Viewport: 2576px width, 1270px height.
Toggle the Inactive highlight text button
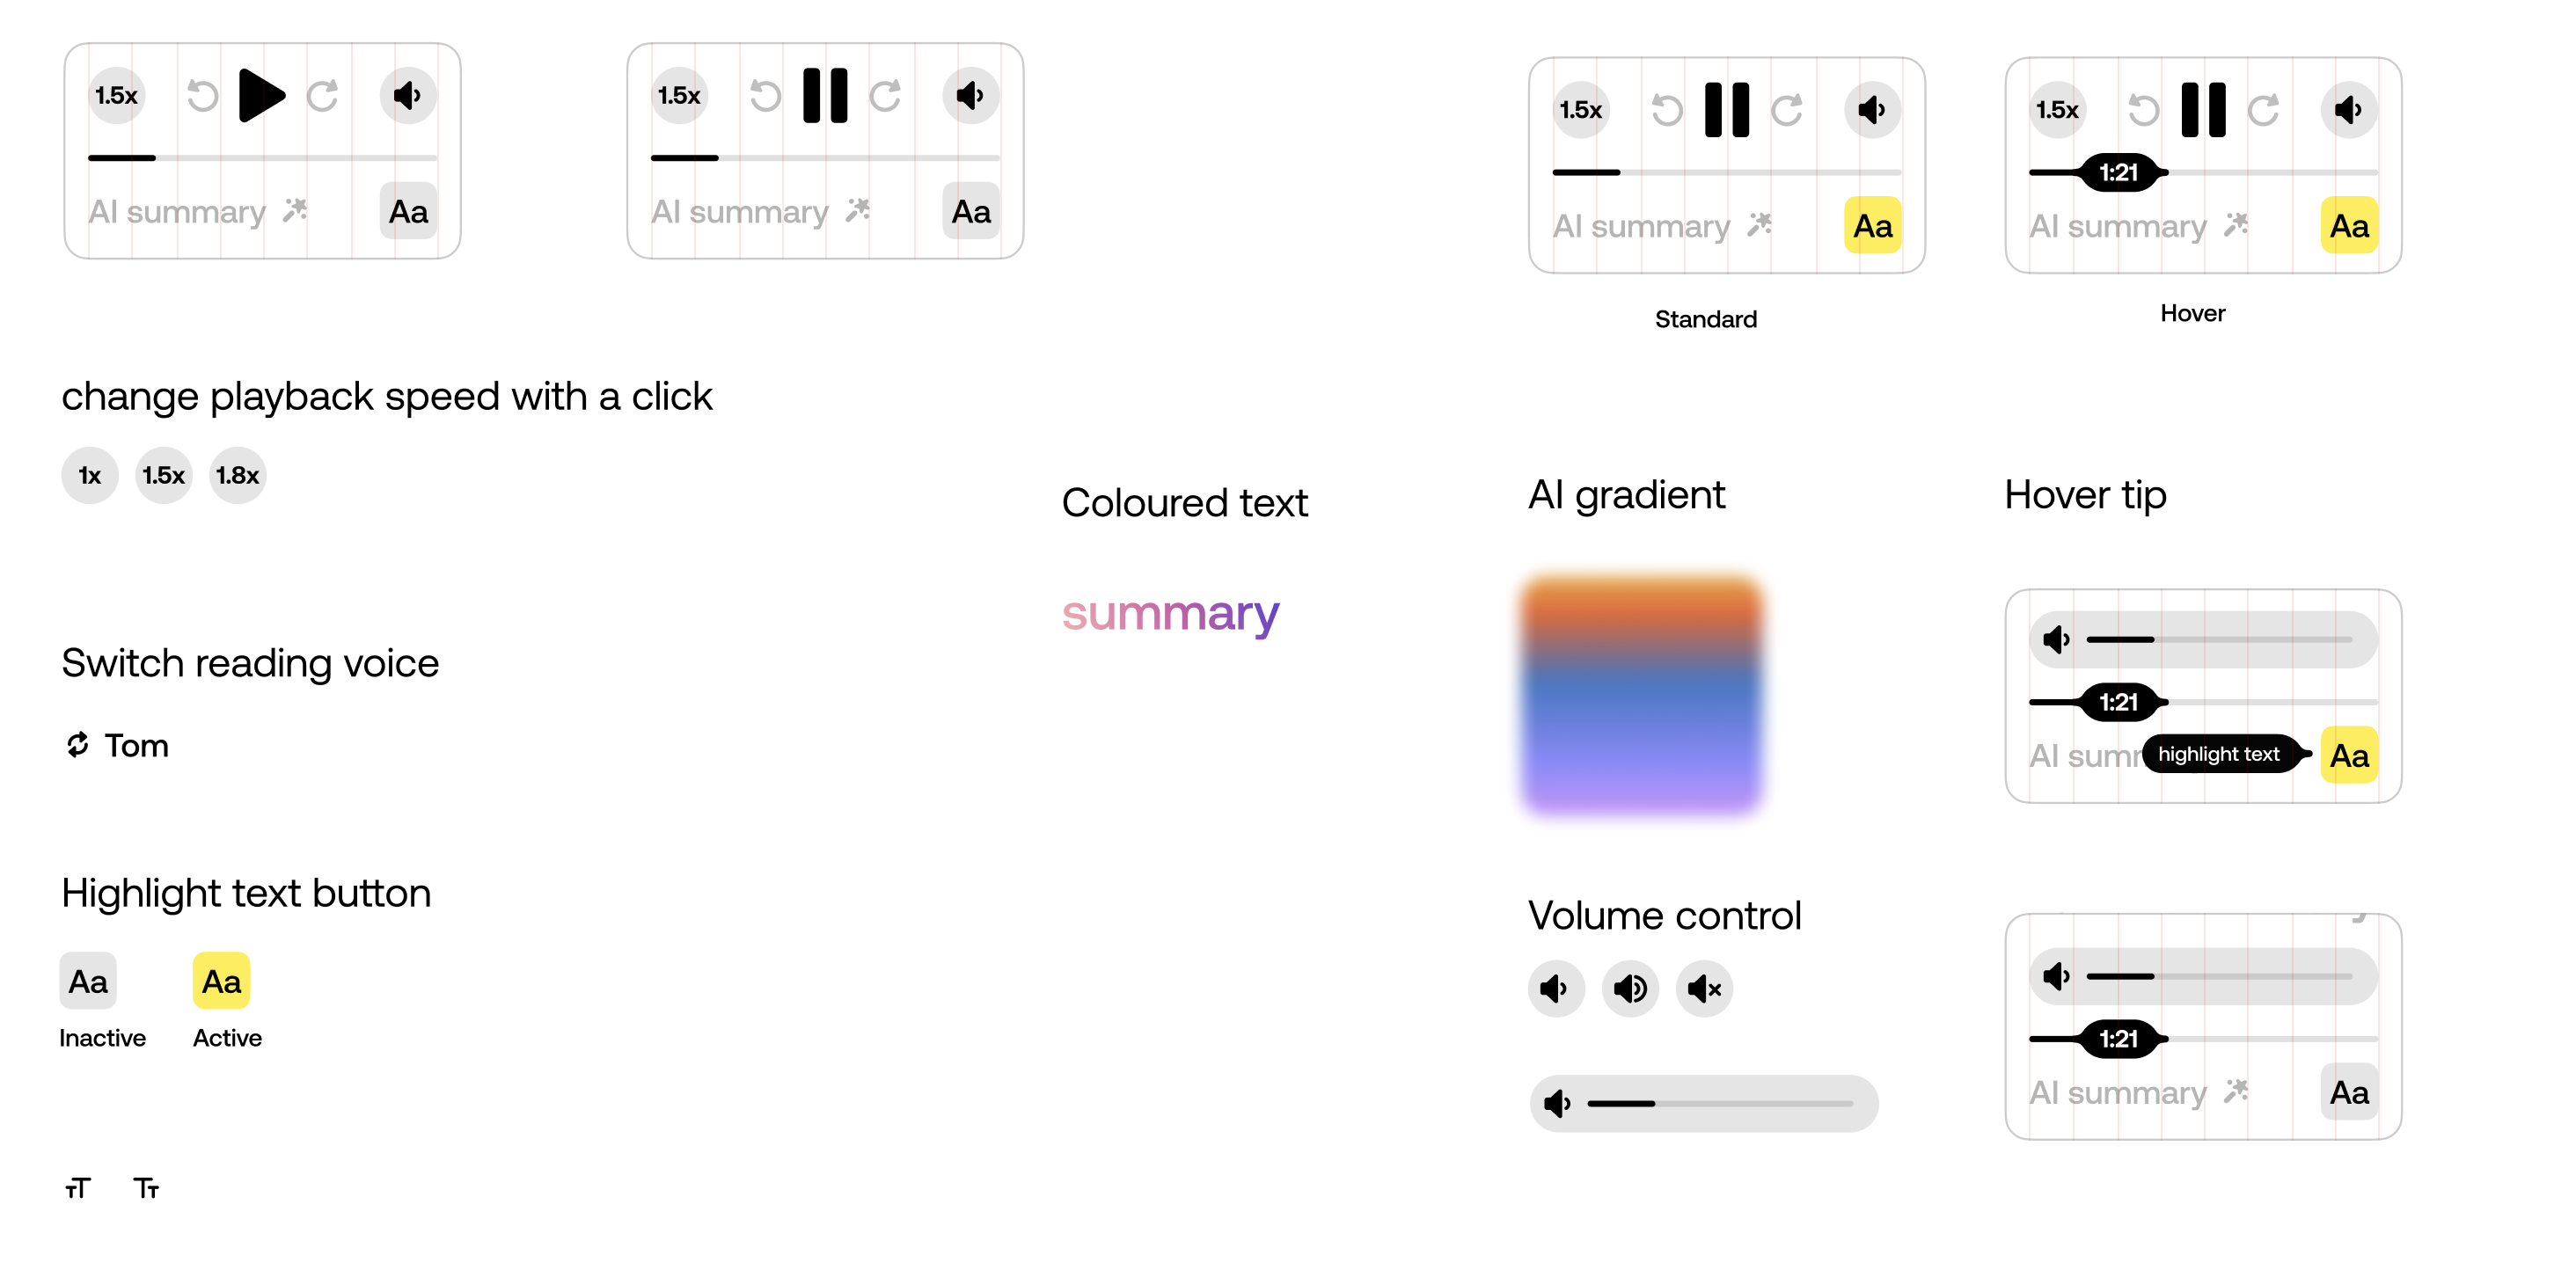click(x=88, y=981)
